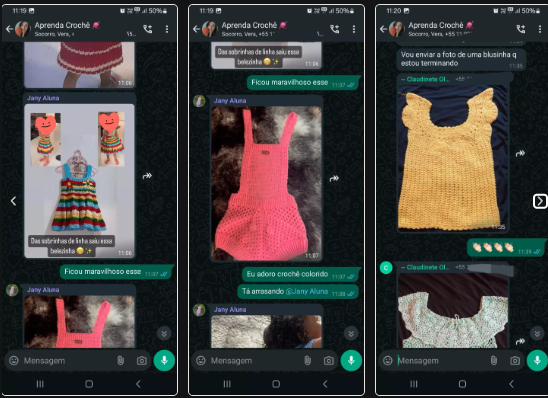Open emoji picker on middle phone

(201, 360)
